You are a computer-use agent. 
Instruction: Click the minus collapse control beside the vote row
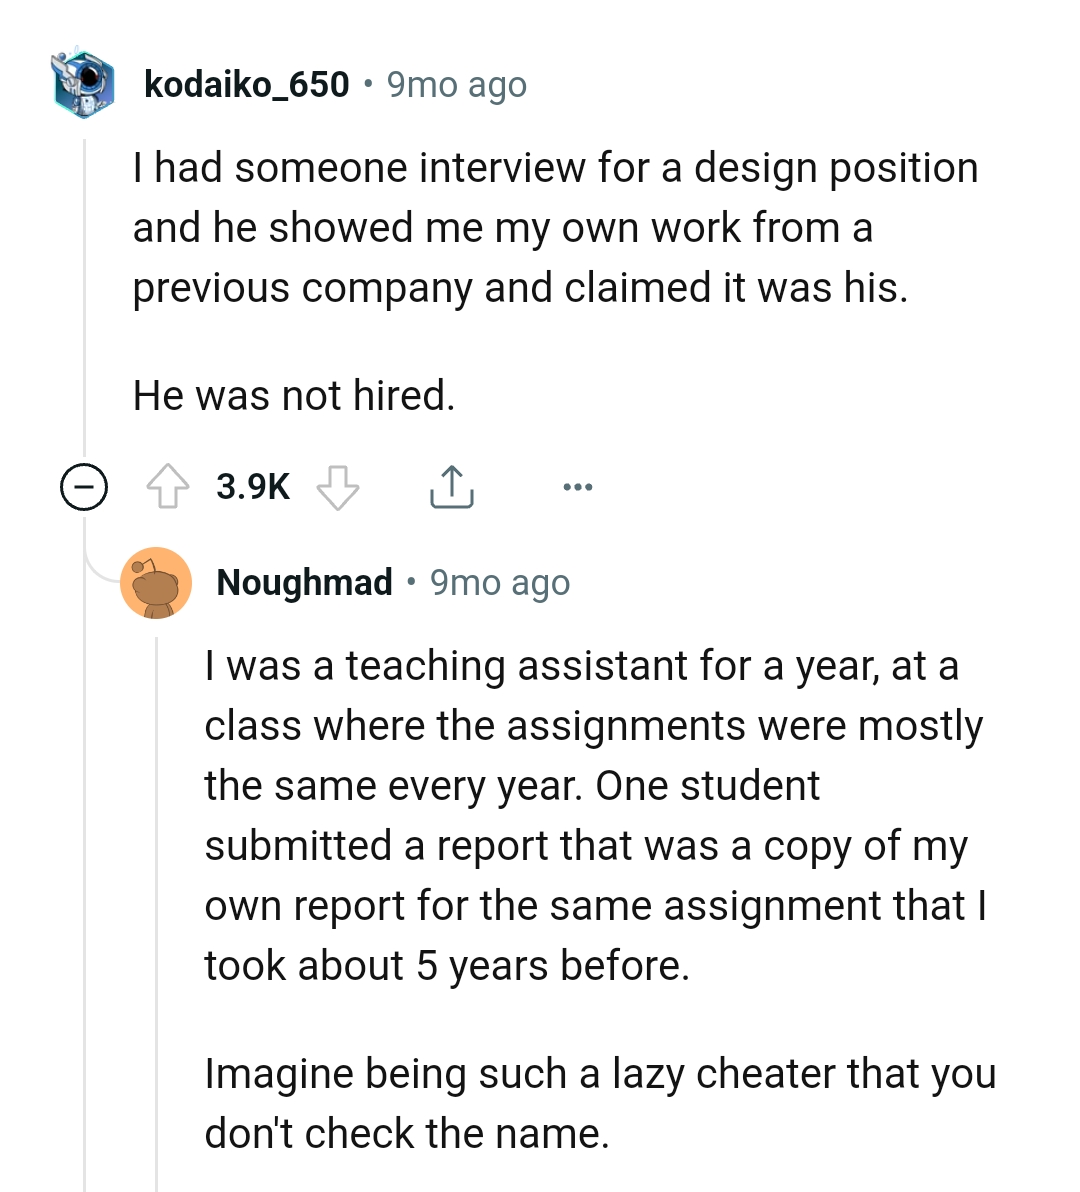tap(85, 487)
